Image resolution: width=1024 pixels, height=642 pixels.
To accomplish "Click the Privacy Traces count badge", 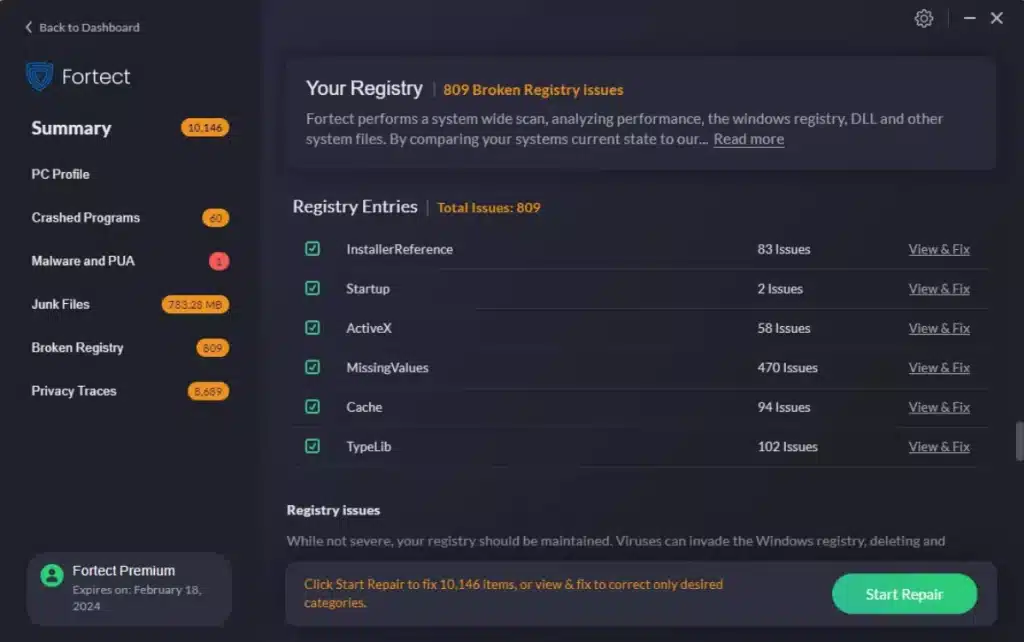I will point(208,391).
